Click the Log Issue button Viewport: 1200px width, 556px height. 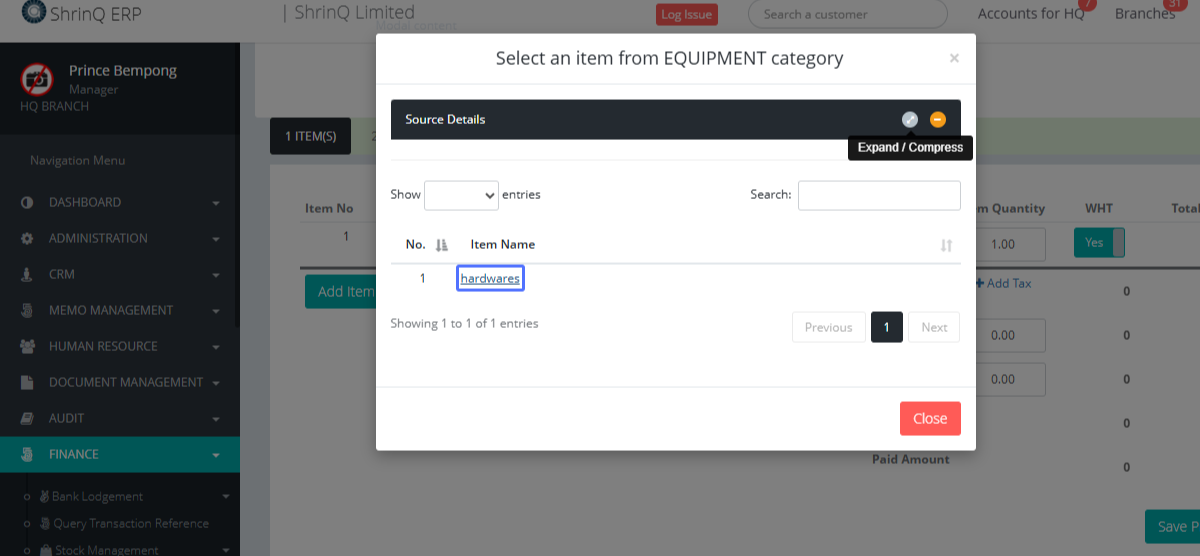[686, 14]
